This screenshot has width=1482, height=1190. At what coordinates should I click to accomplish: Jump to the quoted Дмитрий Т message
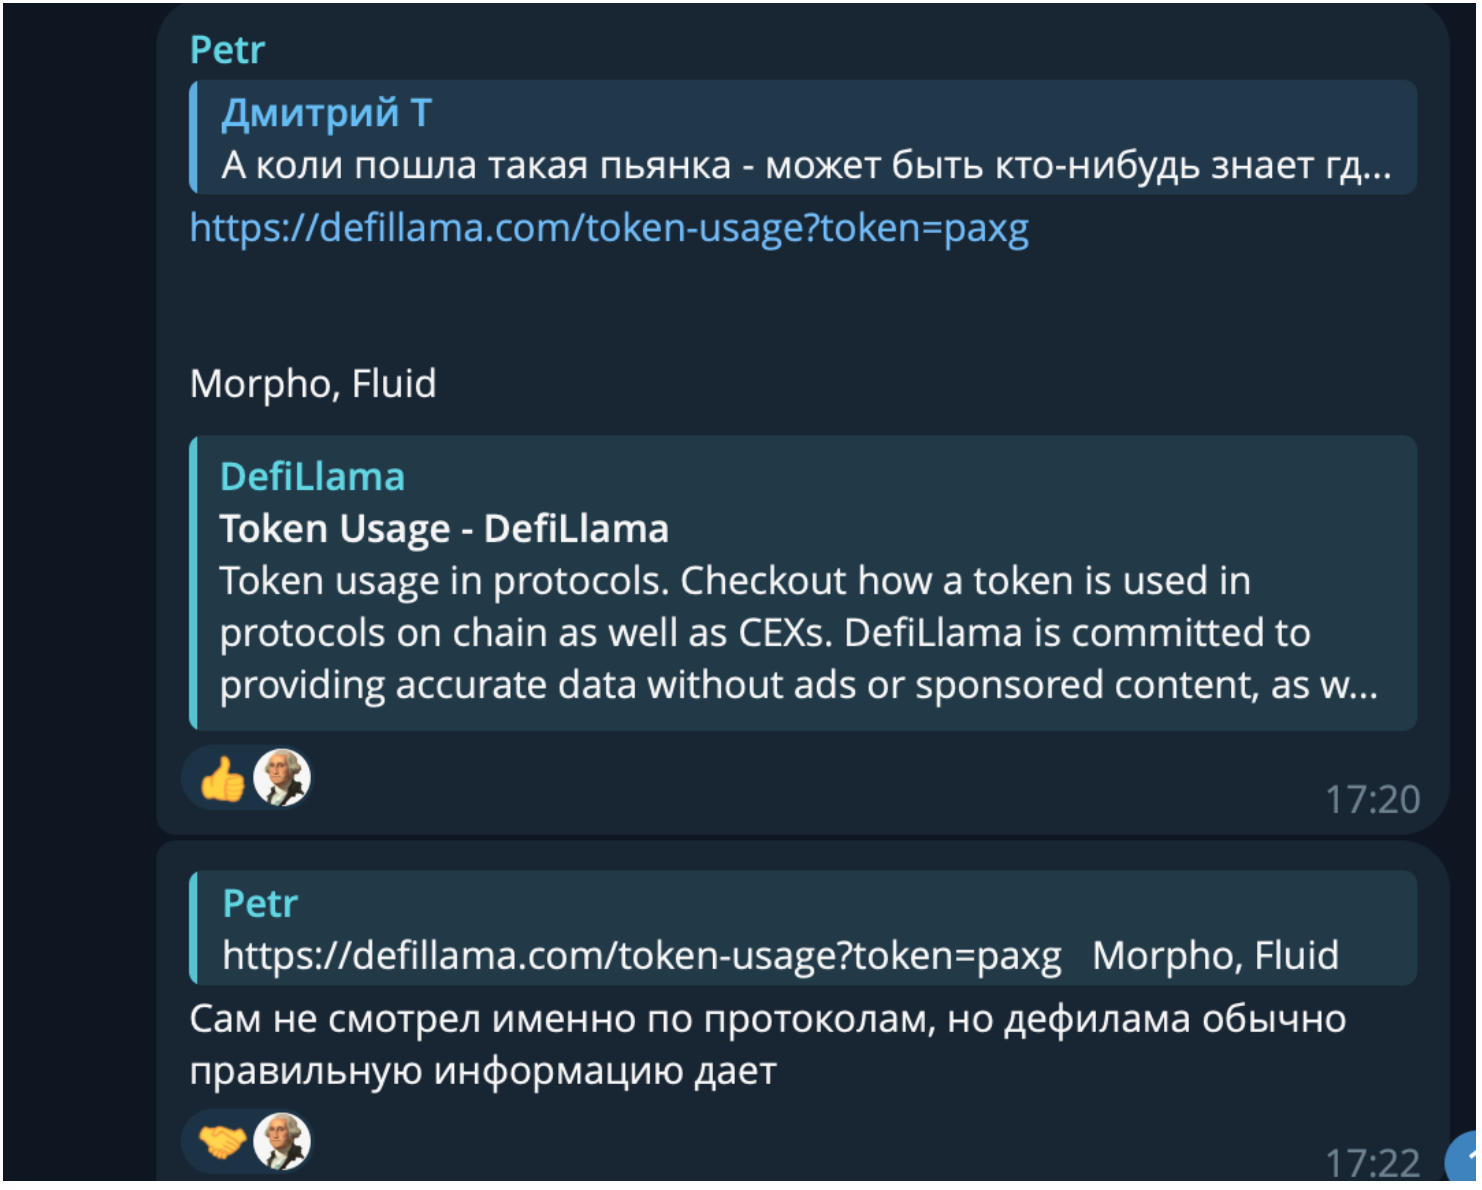pos(327,113)
